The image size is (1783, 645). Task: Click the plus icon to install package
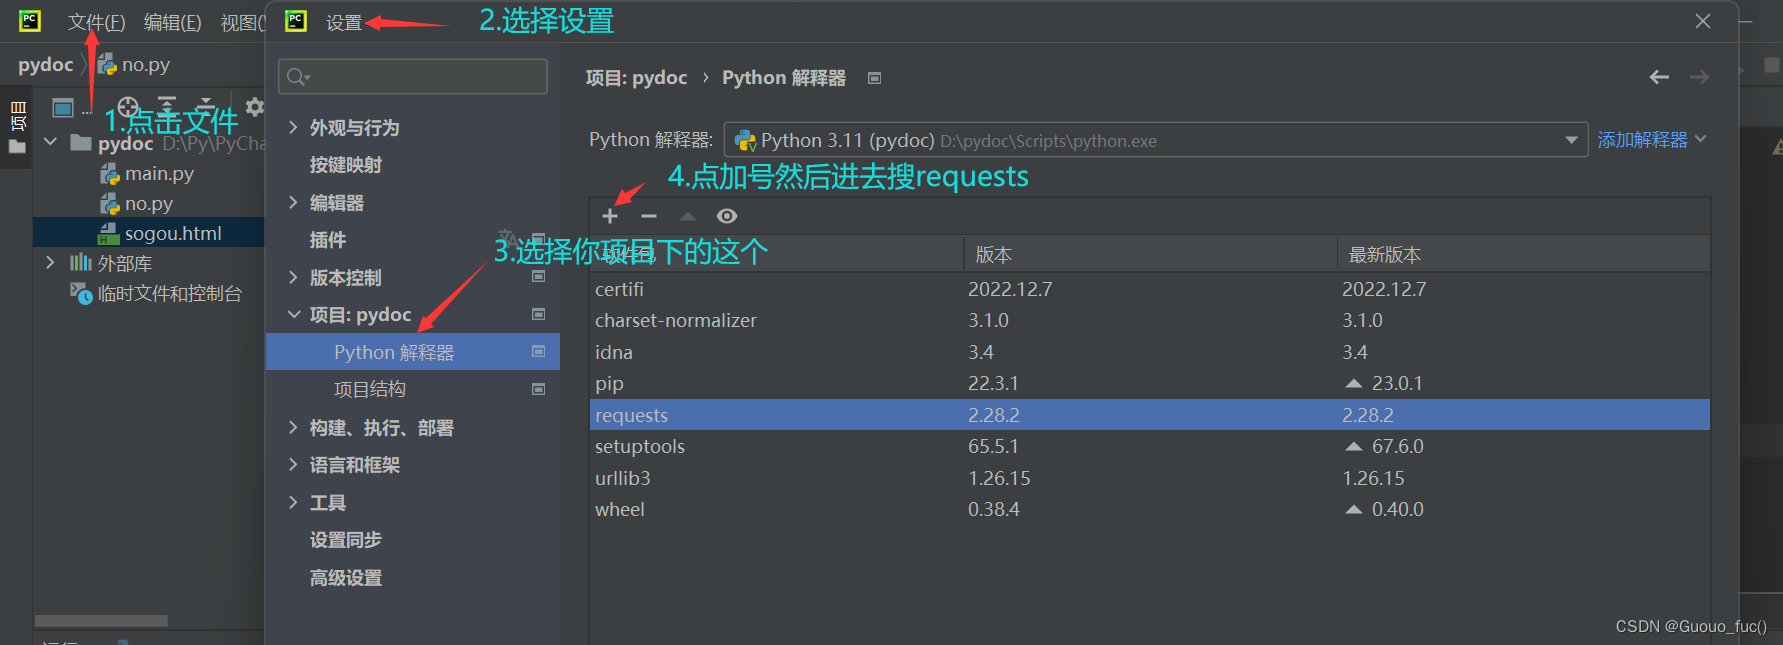click(610, 216)
